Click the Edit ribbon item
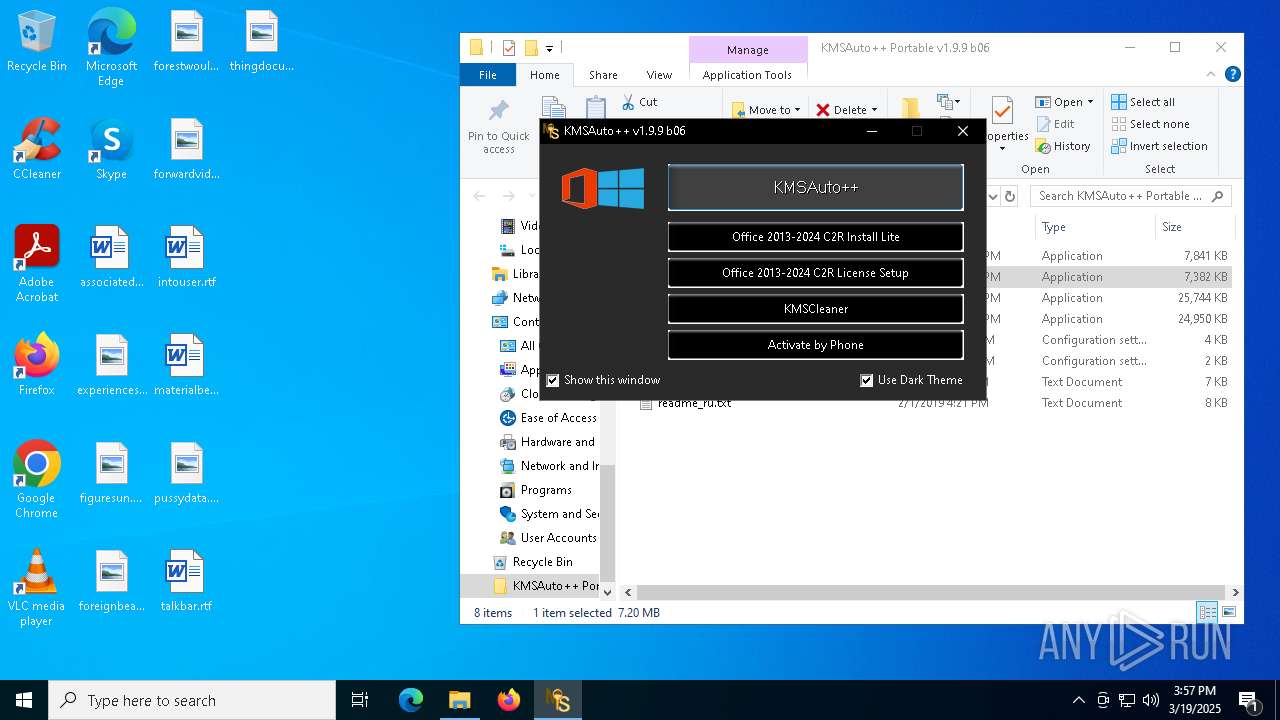Screen dimensions: 1280x720 tap(1055, 124)
